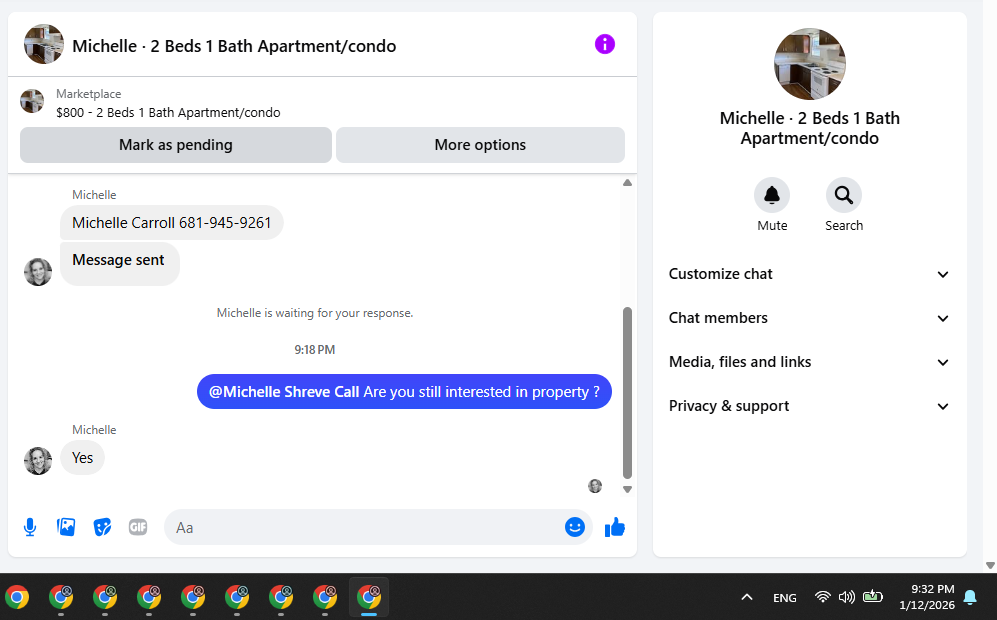The image size is (997, 620).
Task: Expand the Privacy & support section
Action: coord(809,406)
